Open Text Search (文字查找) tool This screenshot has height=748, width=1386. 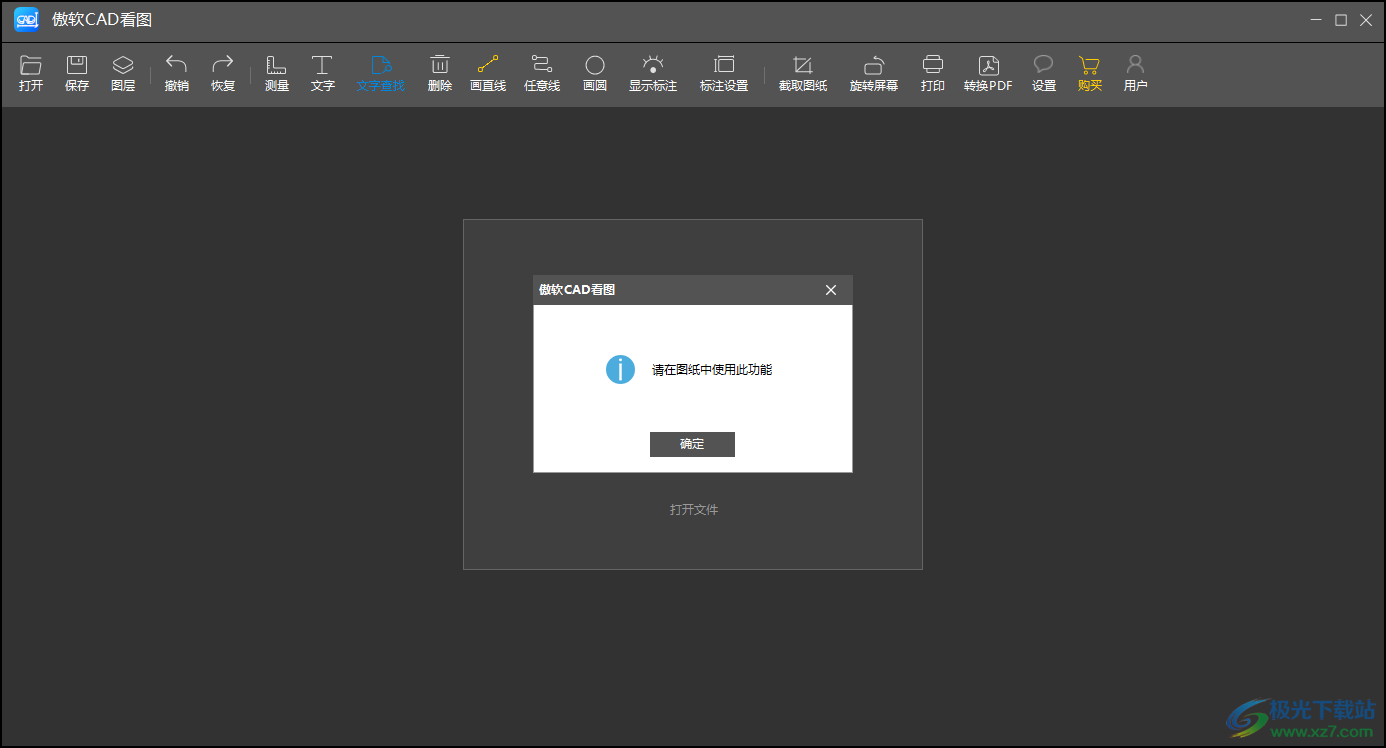[x=381, y=66]
